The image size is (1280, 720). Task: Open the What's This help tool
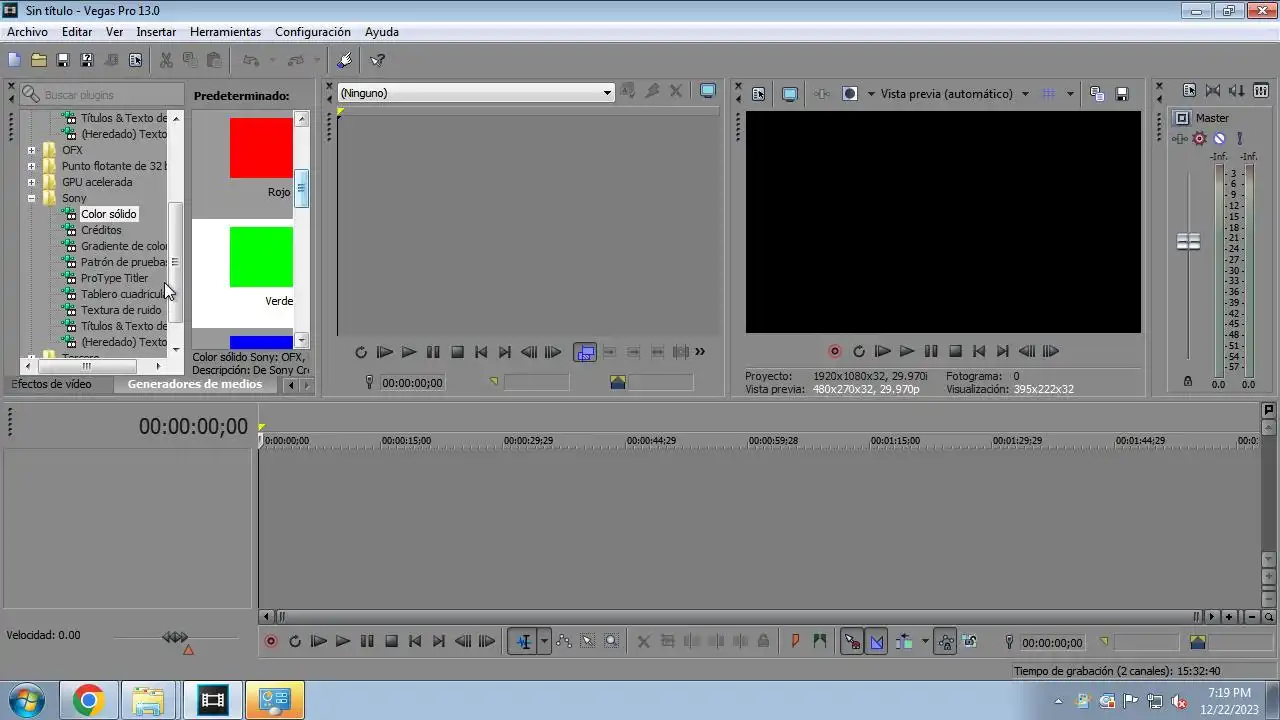[x=378, y=60]
